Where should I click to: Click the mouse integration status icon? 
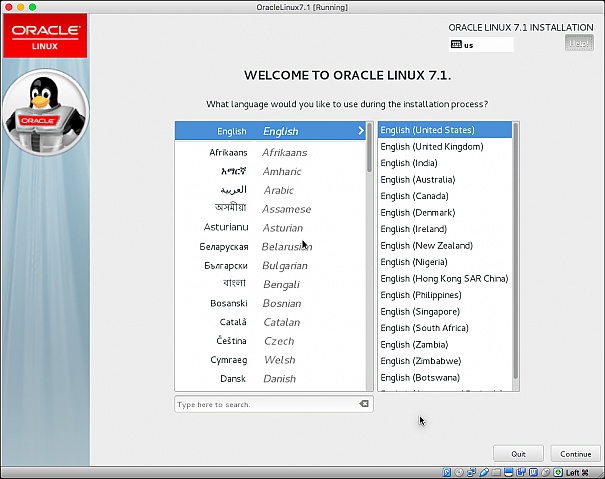(x=546, y=472)
